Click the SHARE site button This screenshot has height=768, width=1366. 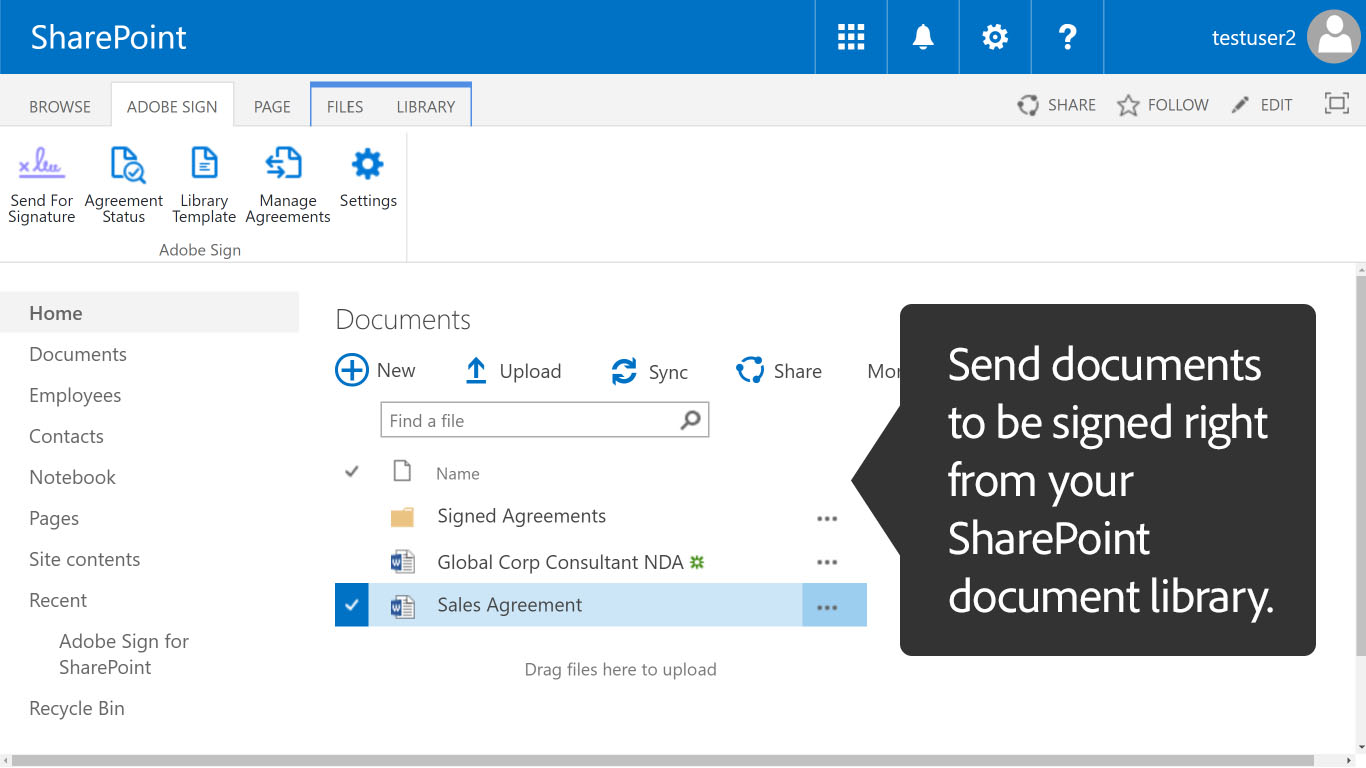click(x=1057, y=105)
